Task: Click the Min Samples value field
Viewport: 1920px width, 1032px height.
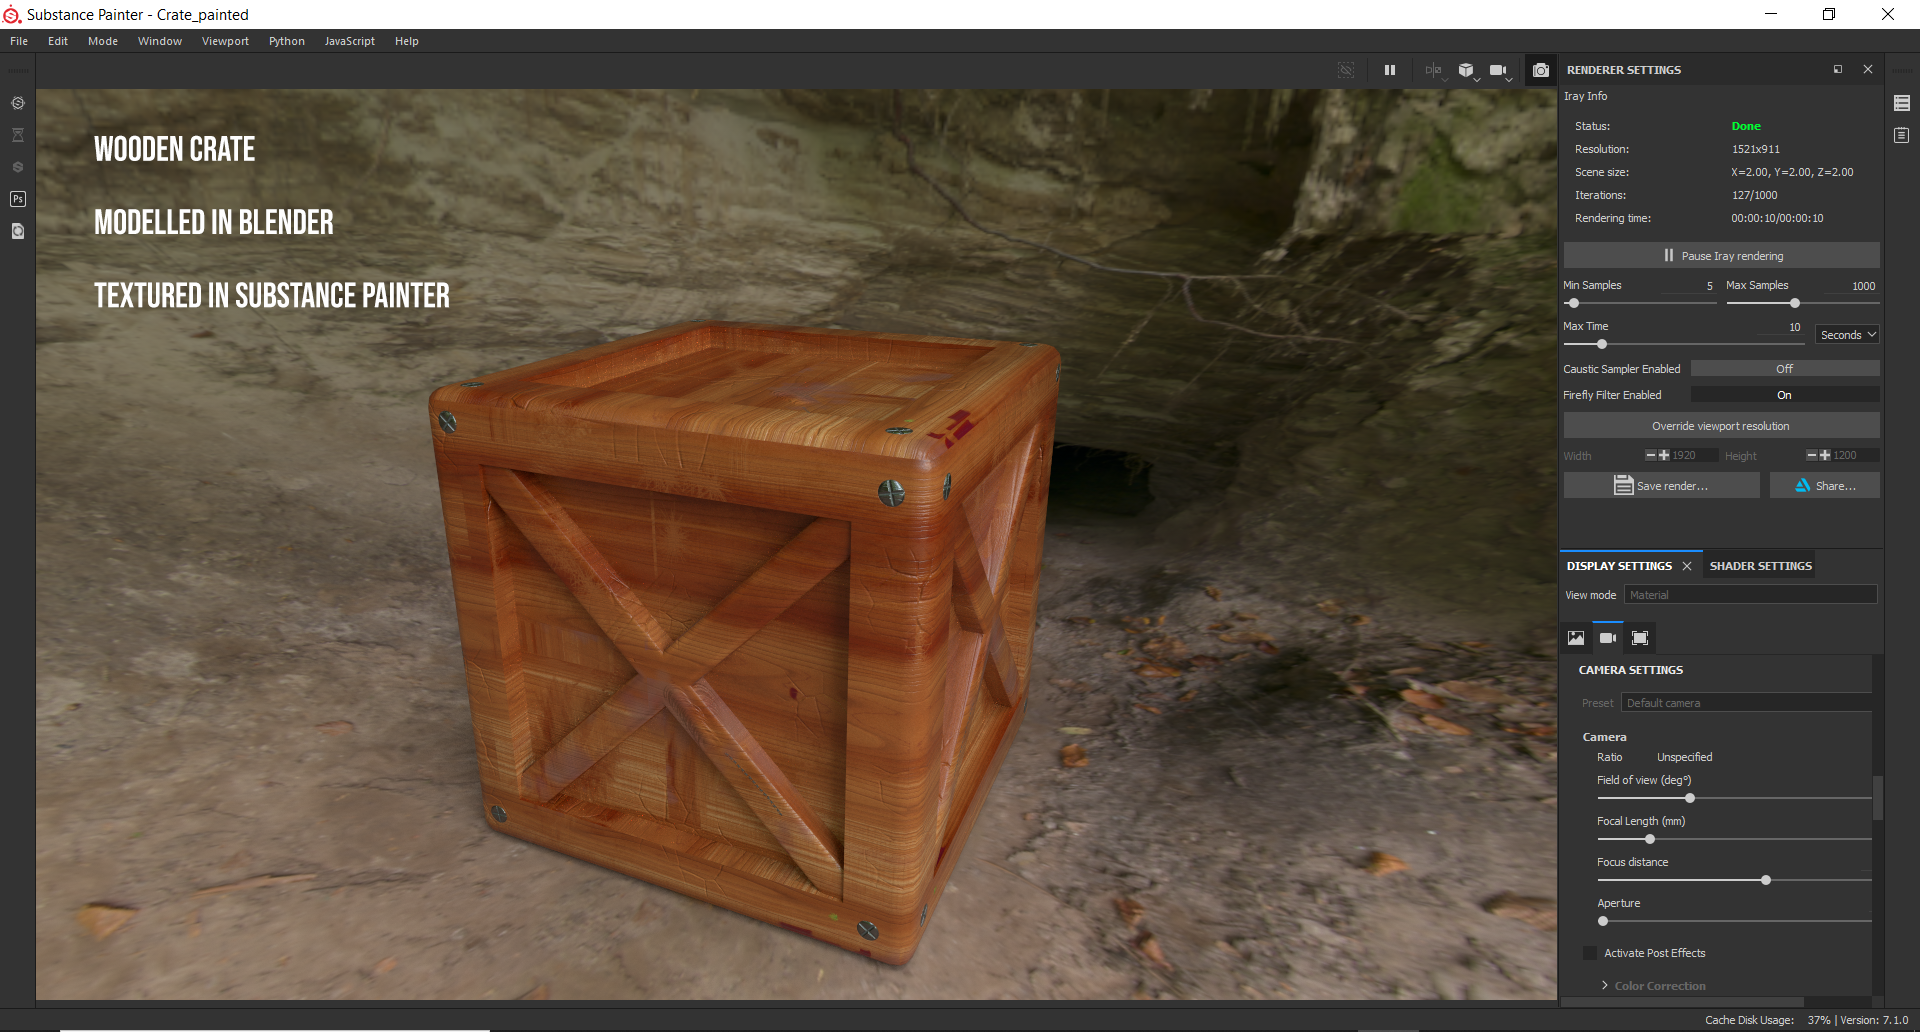Action: (1689, 286)
